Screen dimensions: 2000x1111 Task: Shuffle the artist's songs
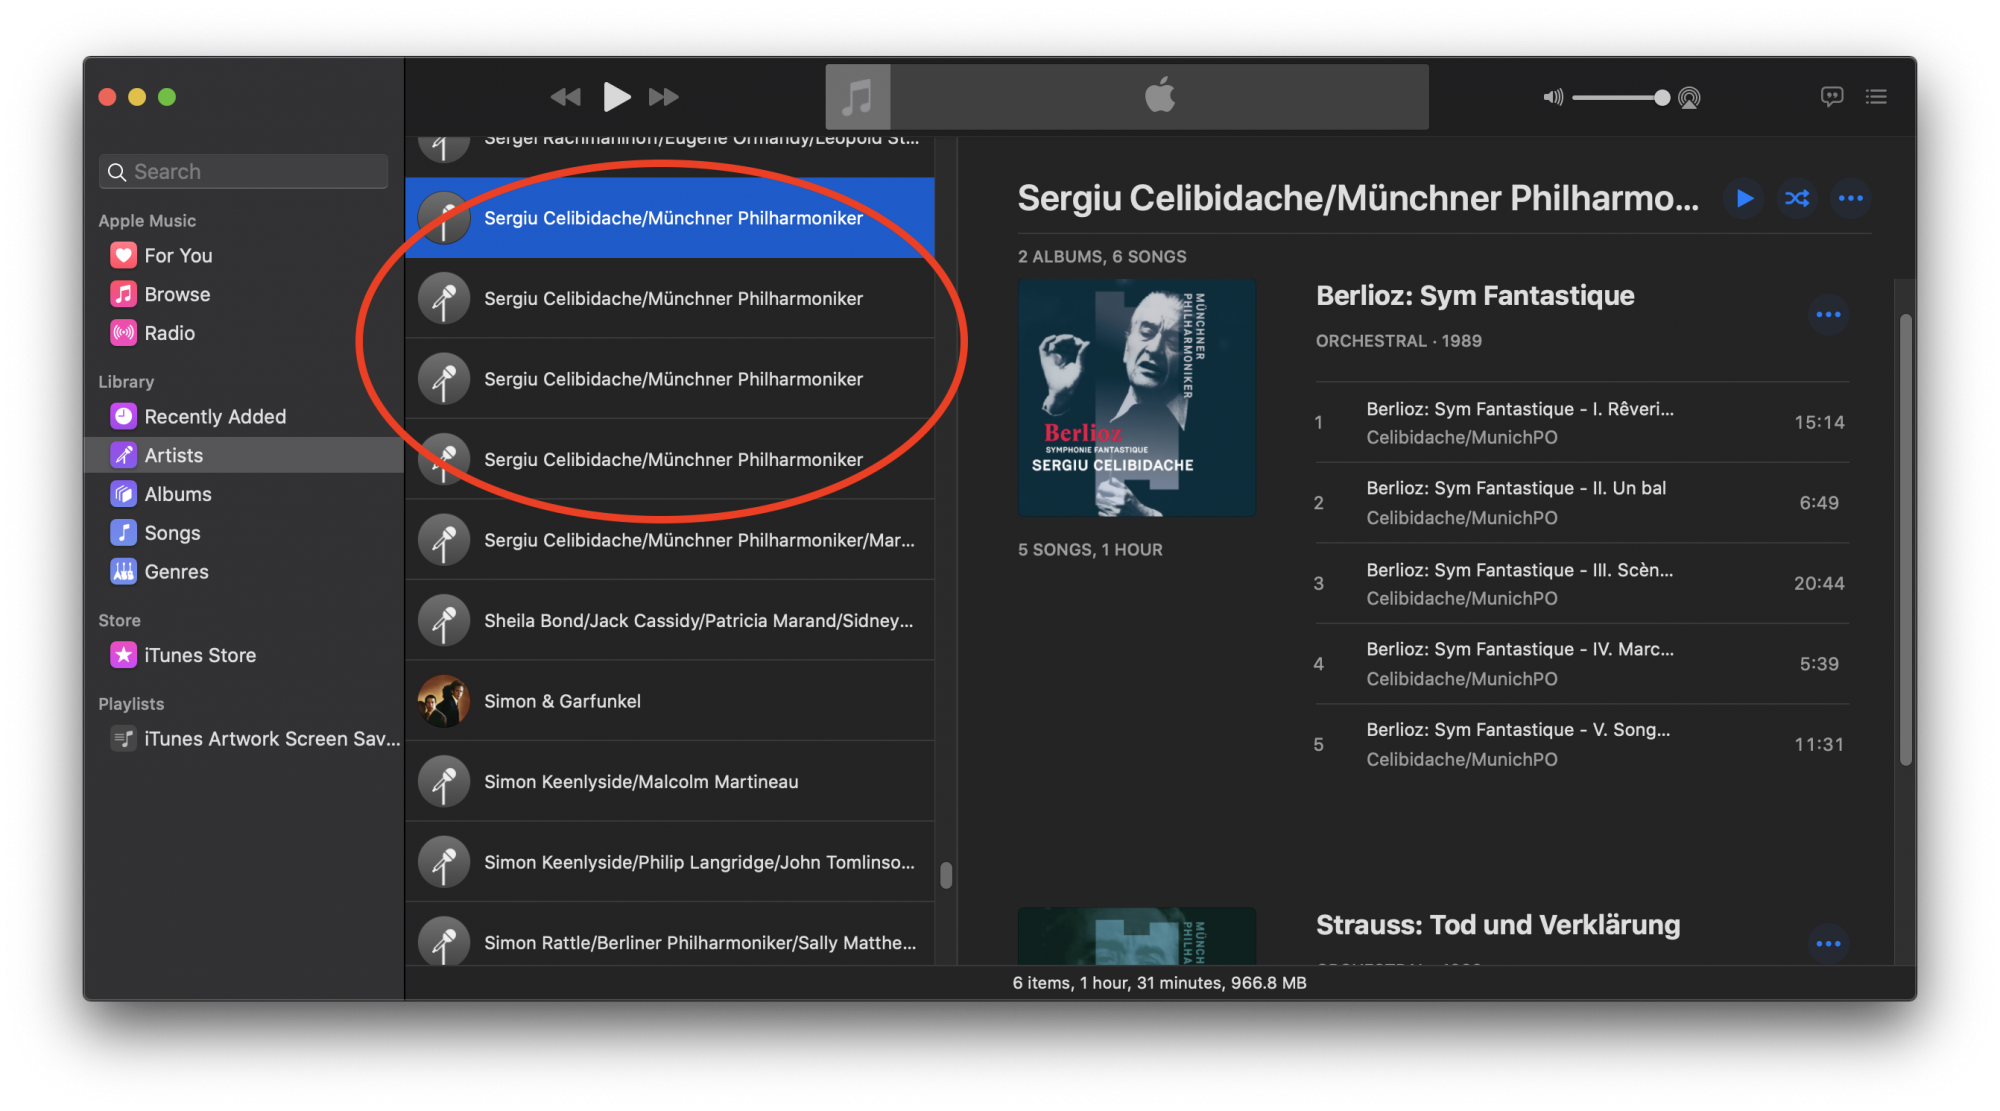[x=1797, y=198]
